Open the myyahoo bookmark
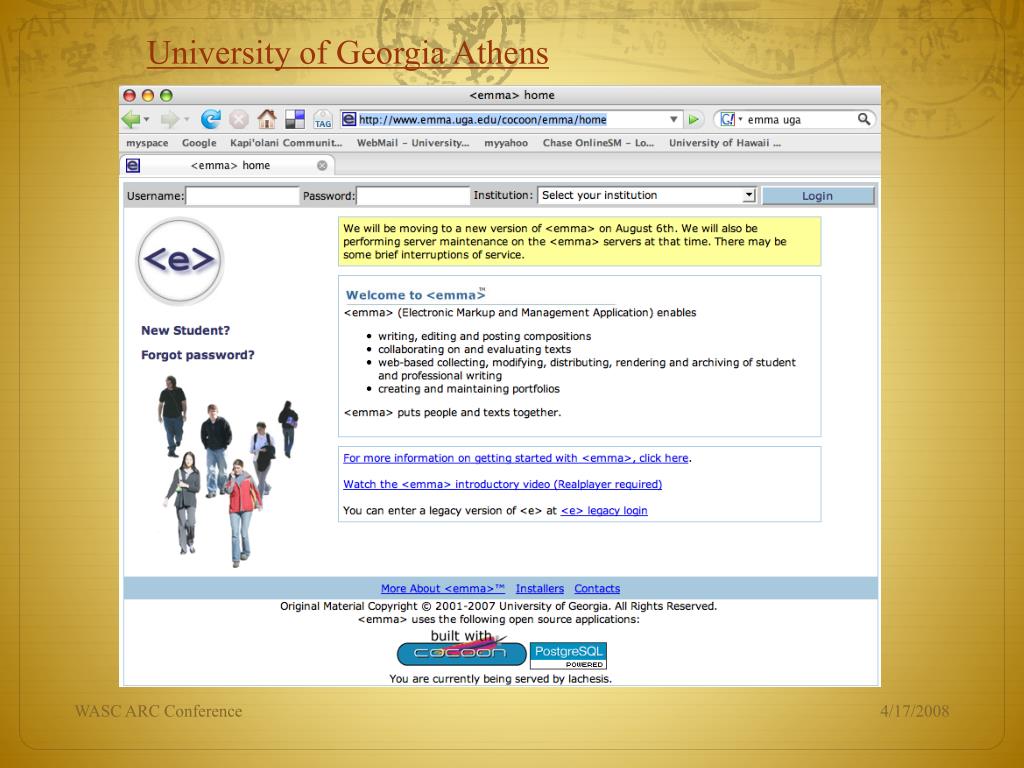This screenshot has width=1024, height=768. 506,143
